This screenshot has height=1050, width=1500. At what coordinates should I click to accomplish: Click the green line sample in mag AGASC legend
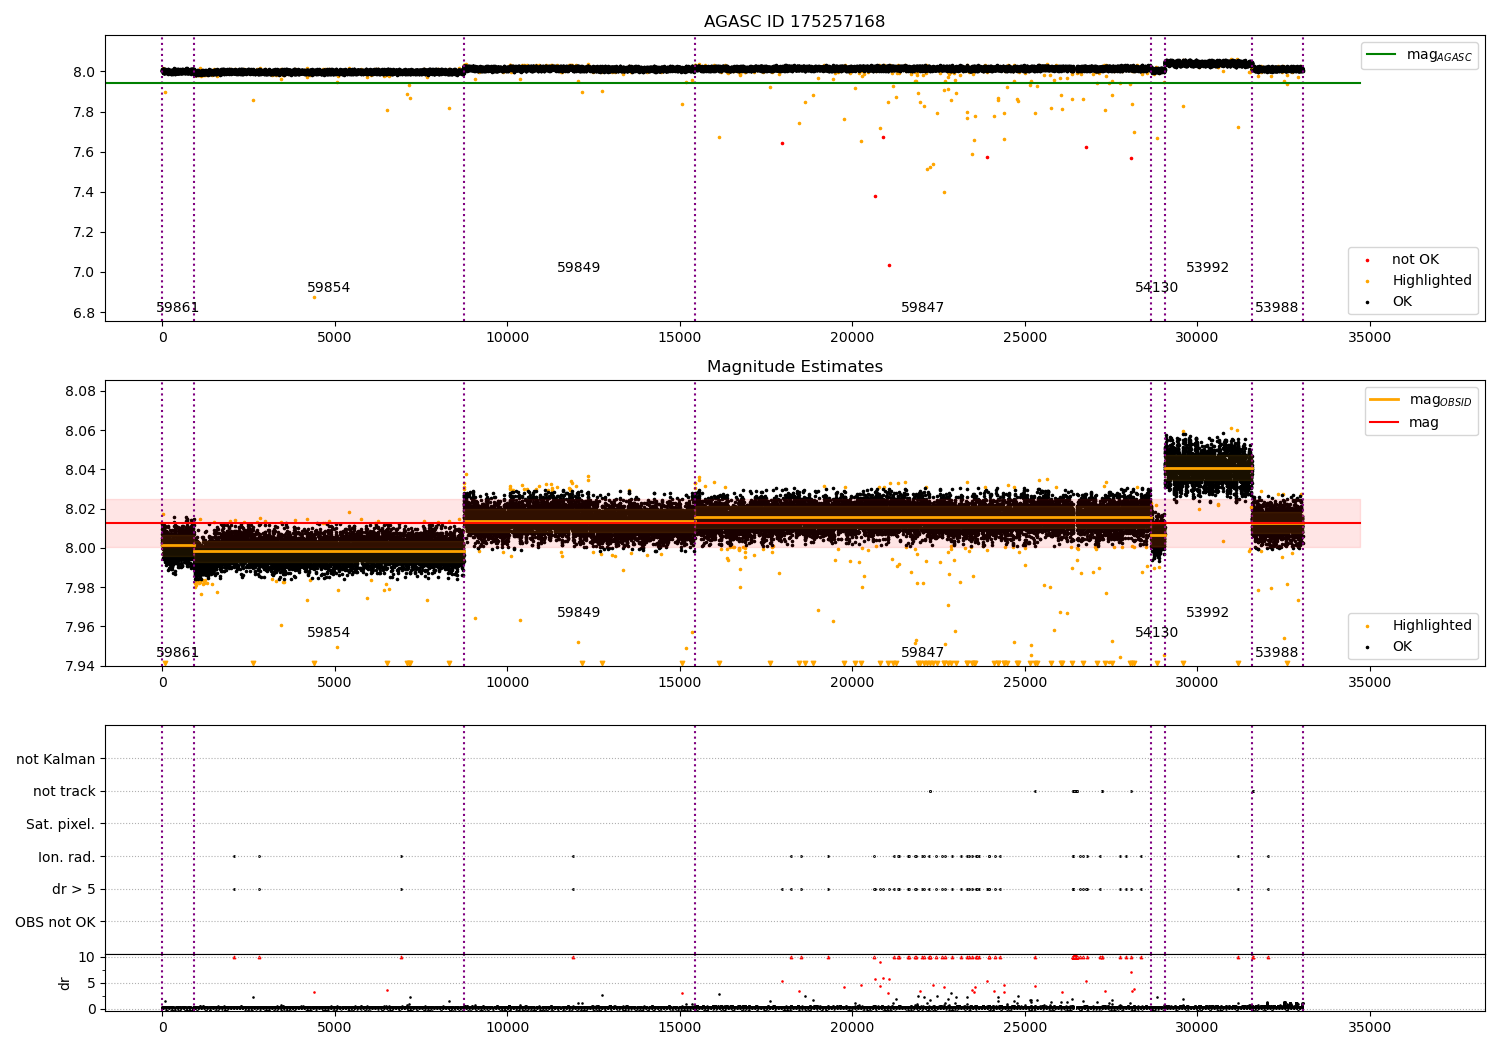1382,55
